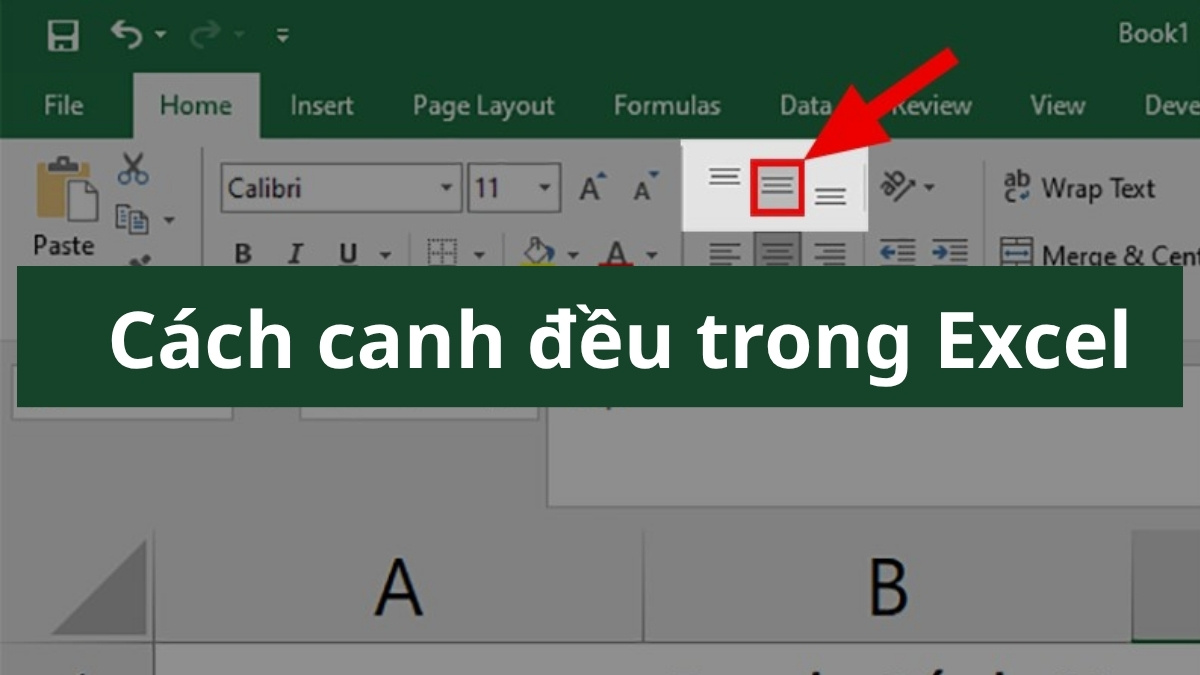Select the Middle Align icon

(x=775, y=185)
